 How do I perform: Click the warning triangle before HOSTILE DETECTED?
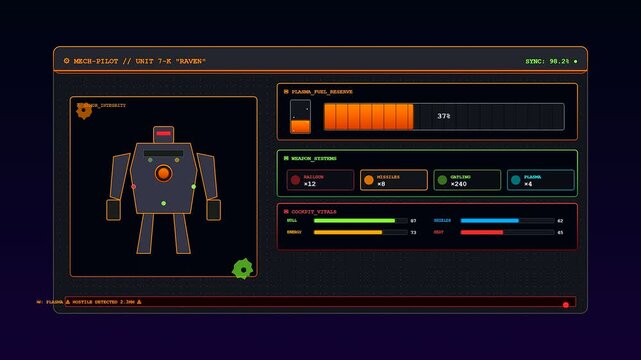68,302
